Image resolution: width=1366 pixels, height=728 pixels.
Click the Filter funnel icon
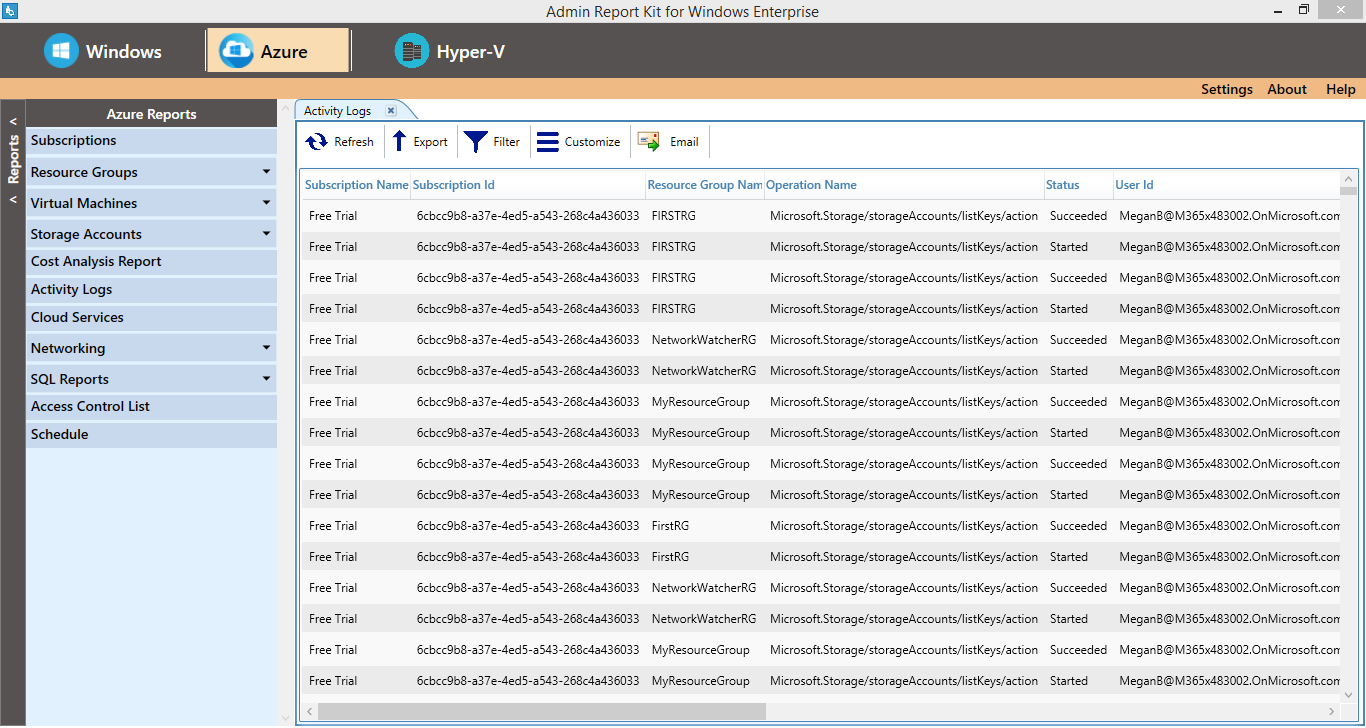coord(476,142)
